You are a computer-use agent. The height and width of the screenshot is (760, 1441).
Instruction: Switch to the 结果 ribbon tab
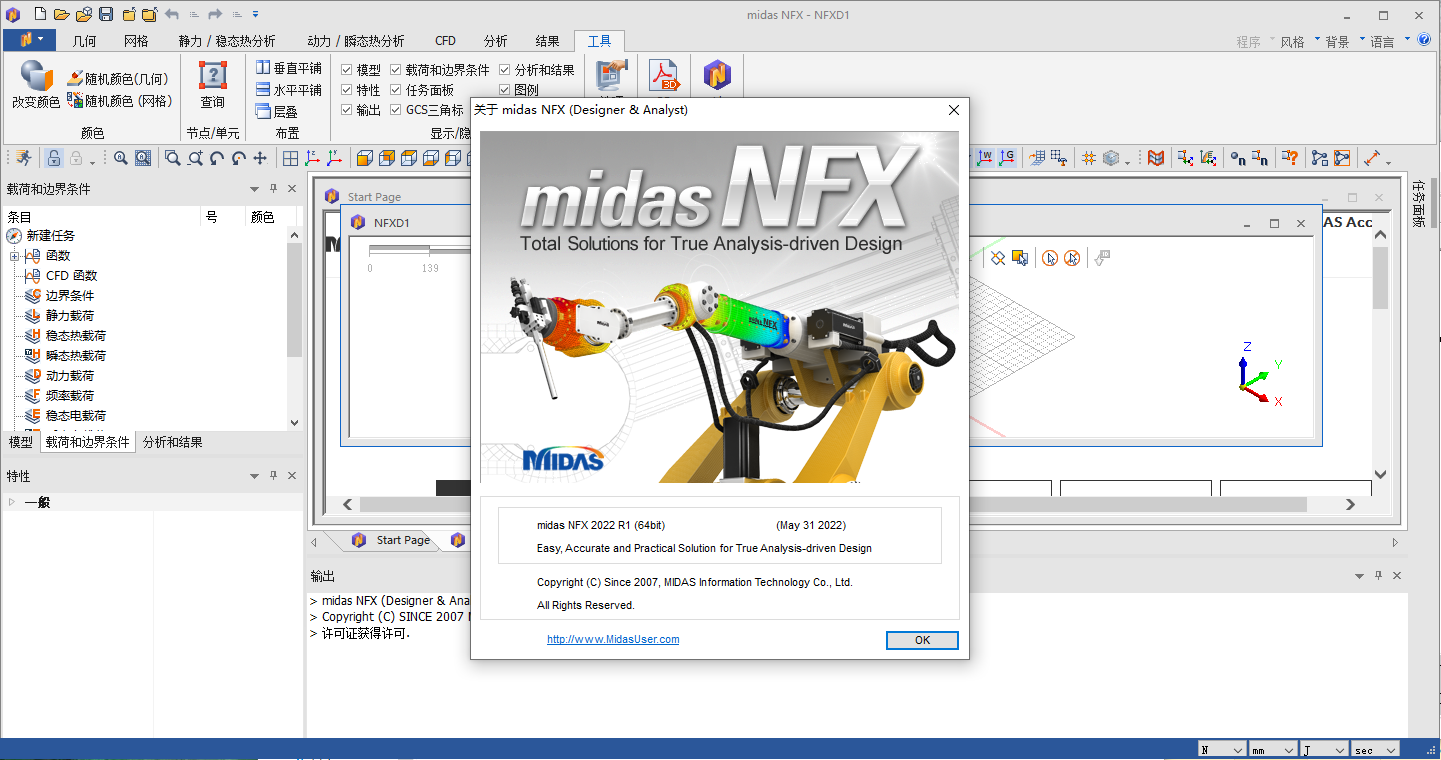coord(547,41)
